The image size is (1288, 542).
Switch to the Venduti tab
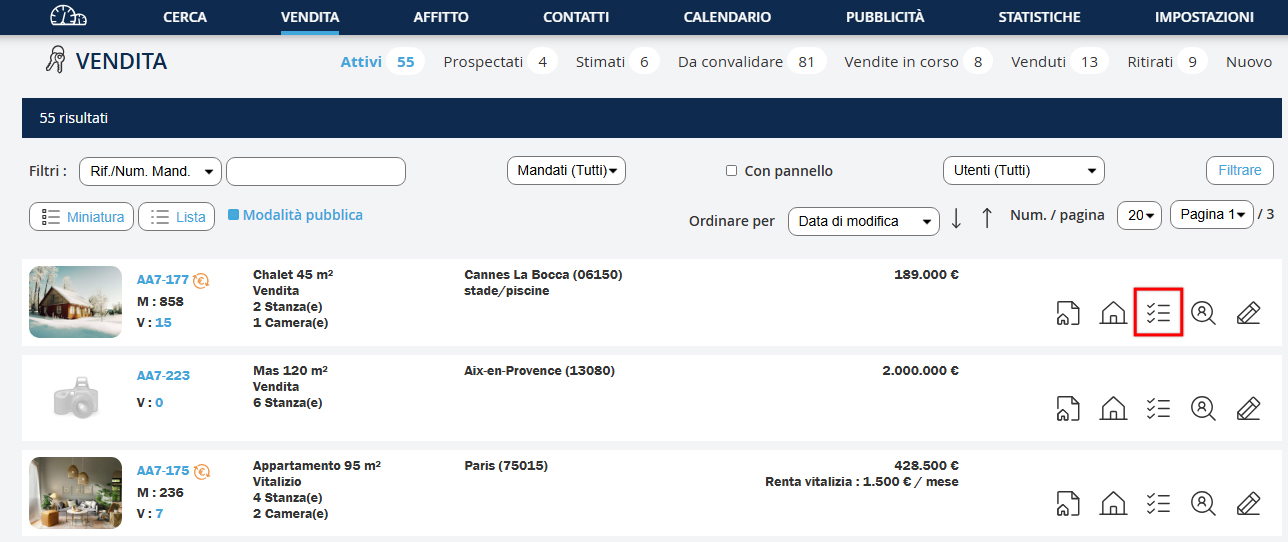point(1038,62)
